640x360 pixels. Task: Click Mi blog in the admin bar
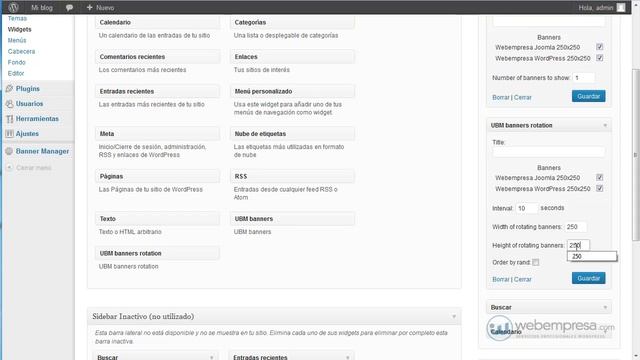[x=42, y=8]
